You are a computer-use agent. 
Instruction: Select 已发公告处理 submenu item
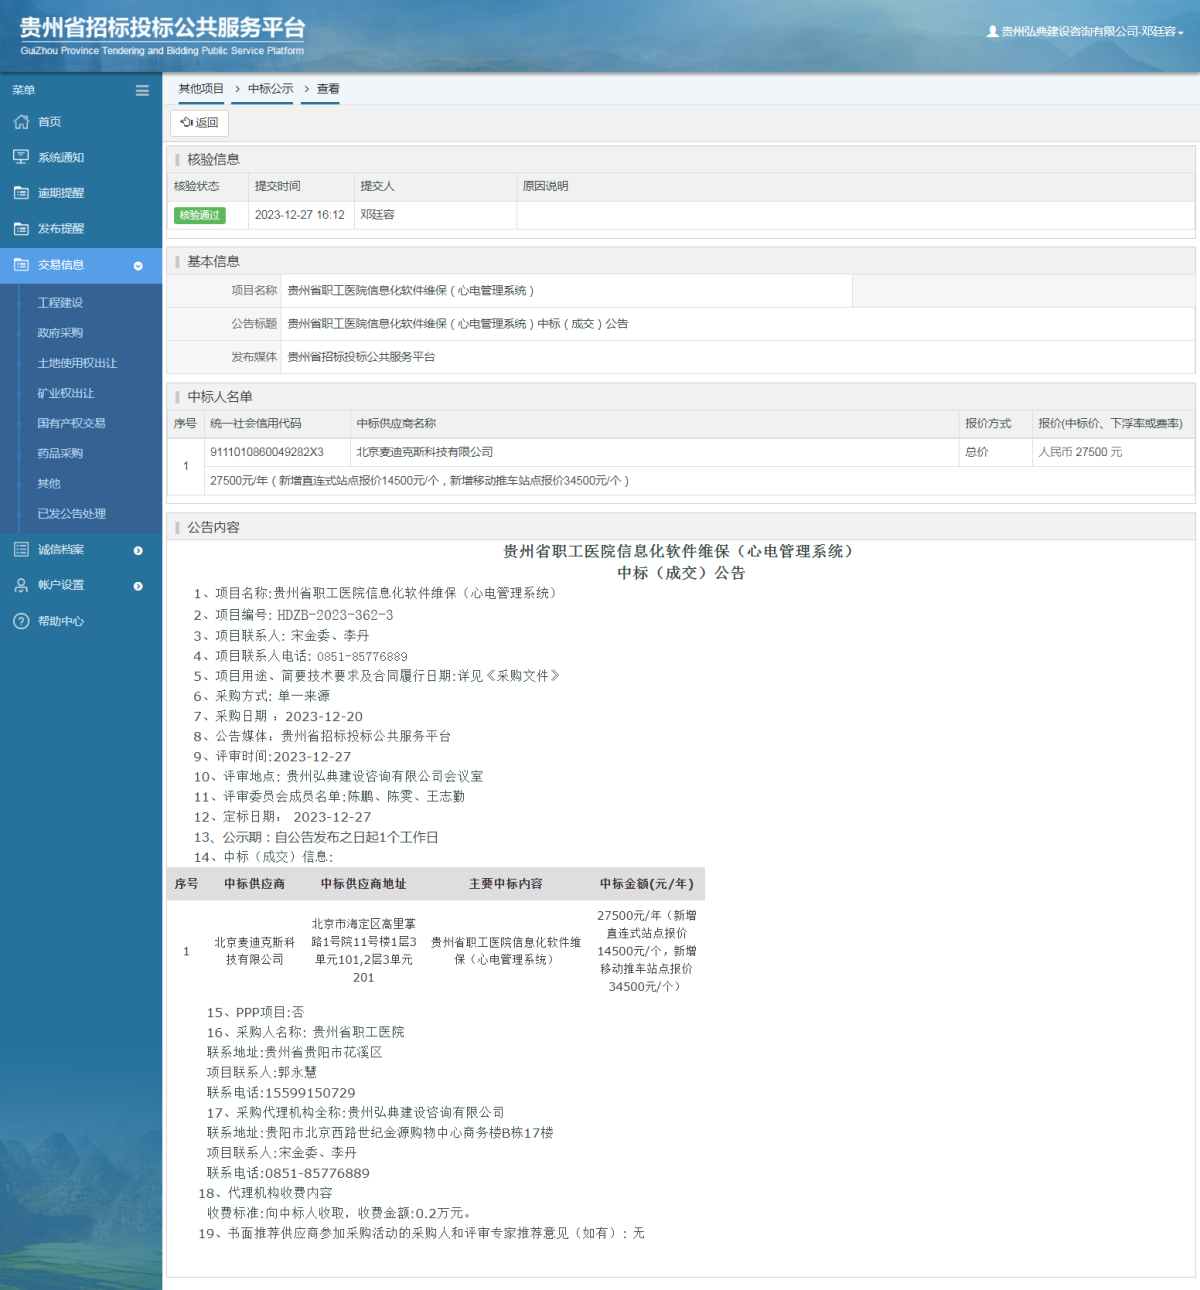71,513
